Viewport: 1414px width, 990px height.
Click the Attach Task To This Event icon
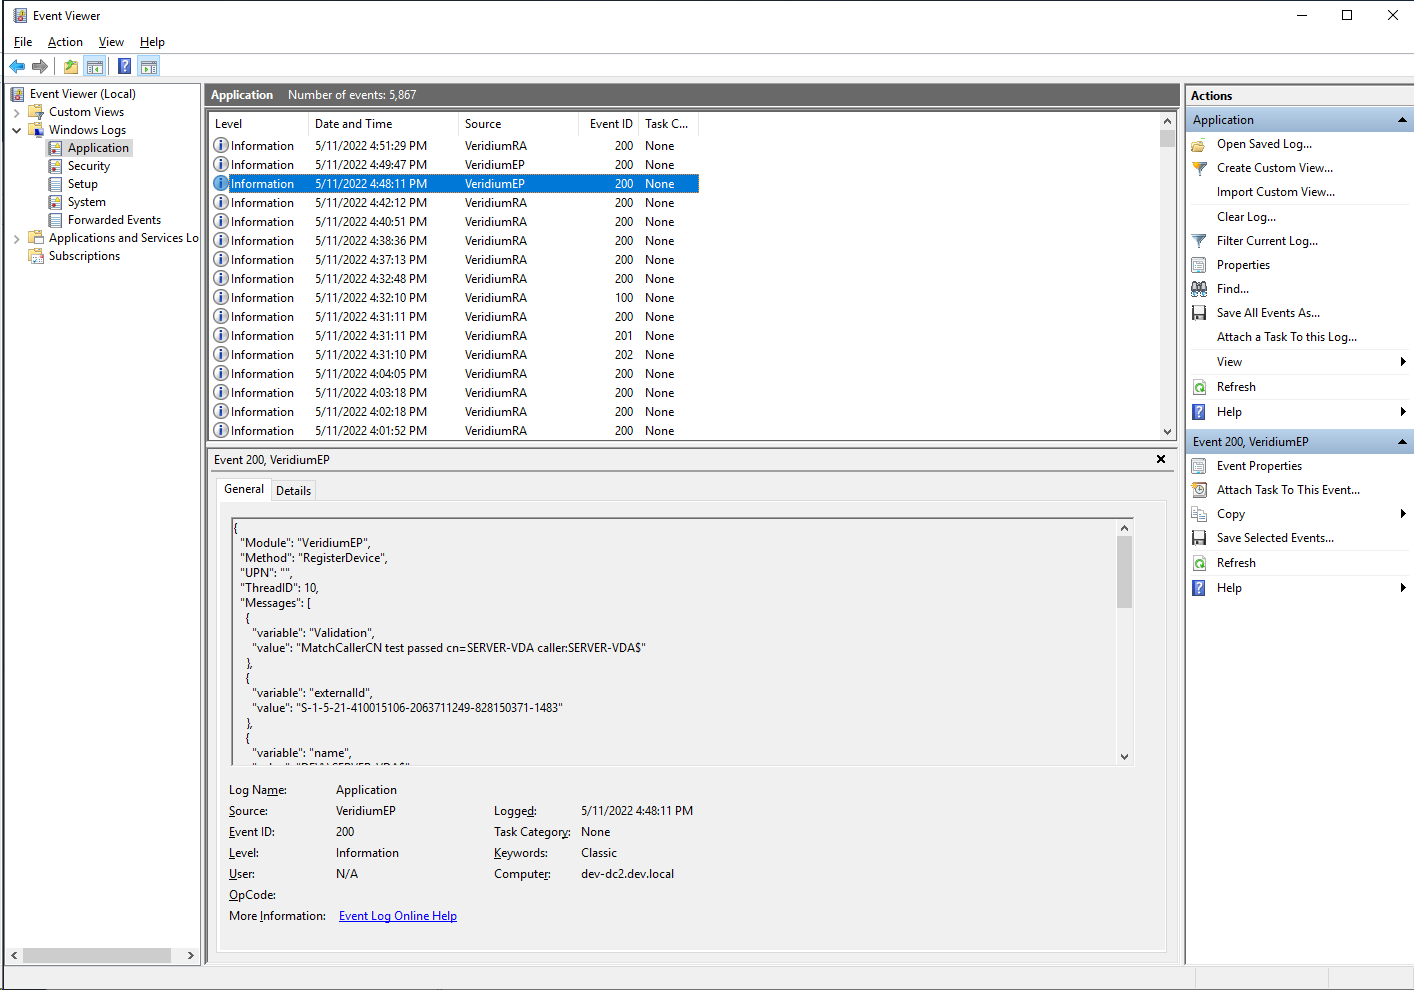point(1199,490)
